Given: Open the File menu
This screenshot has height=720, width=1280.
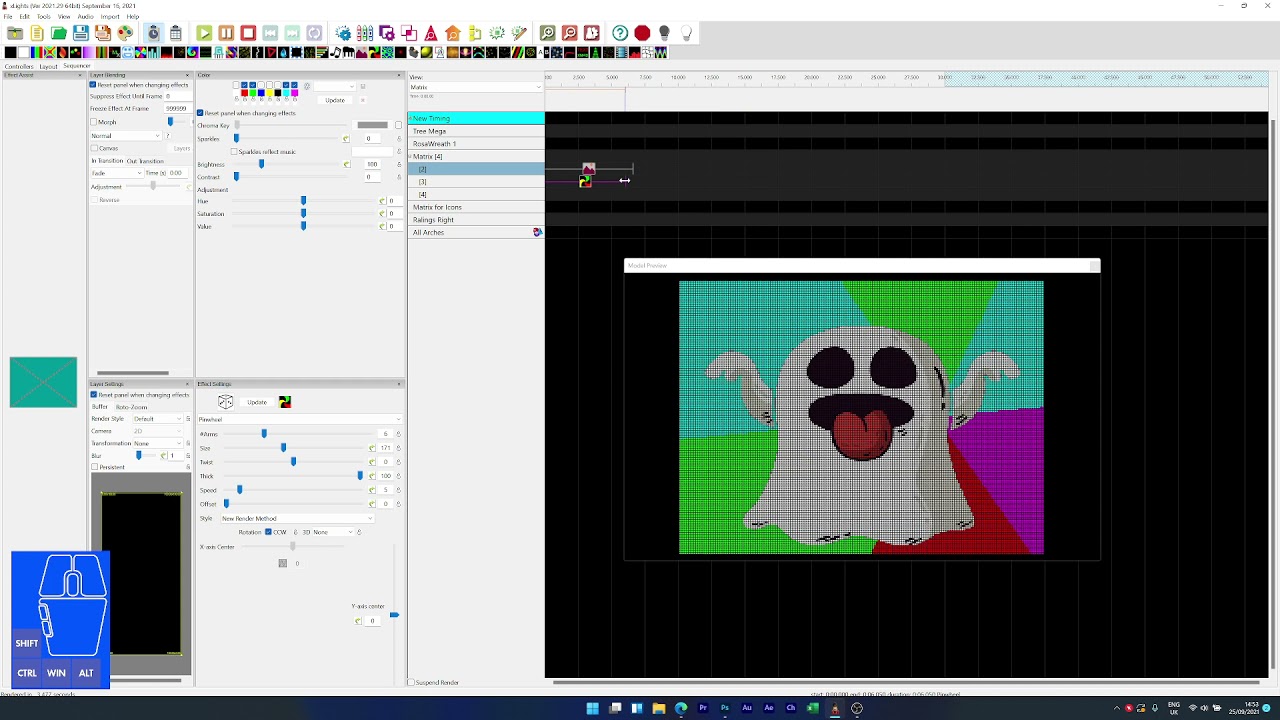Looking at the screenshot, I should click(8, 17).
